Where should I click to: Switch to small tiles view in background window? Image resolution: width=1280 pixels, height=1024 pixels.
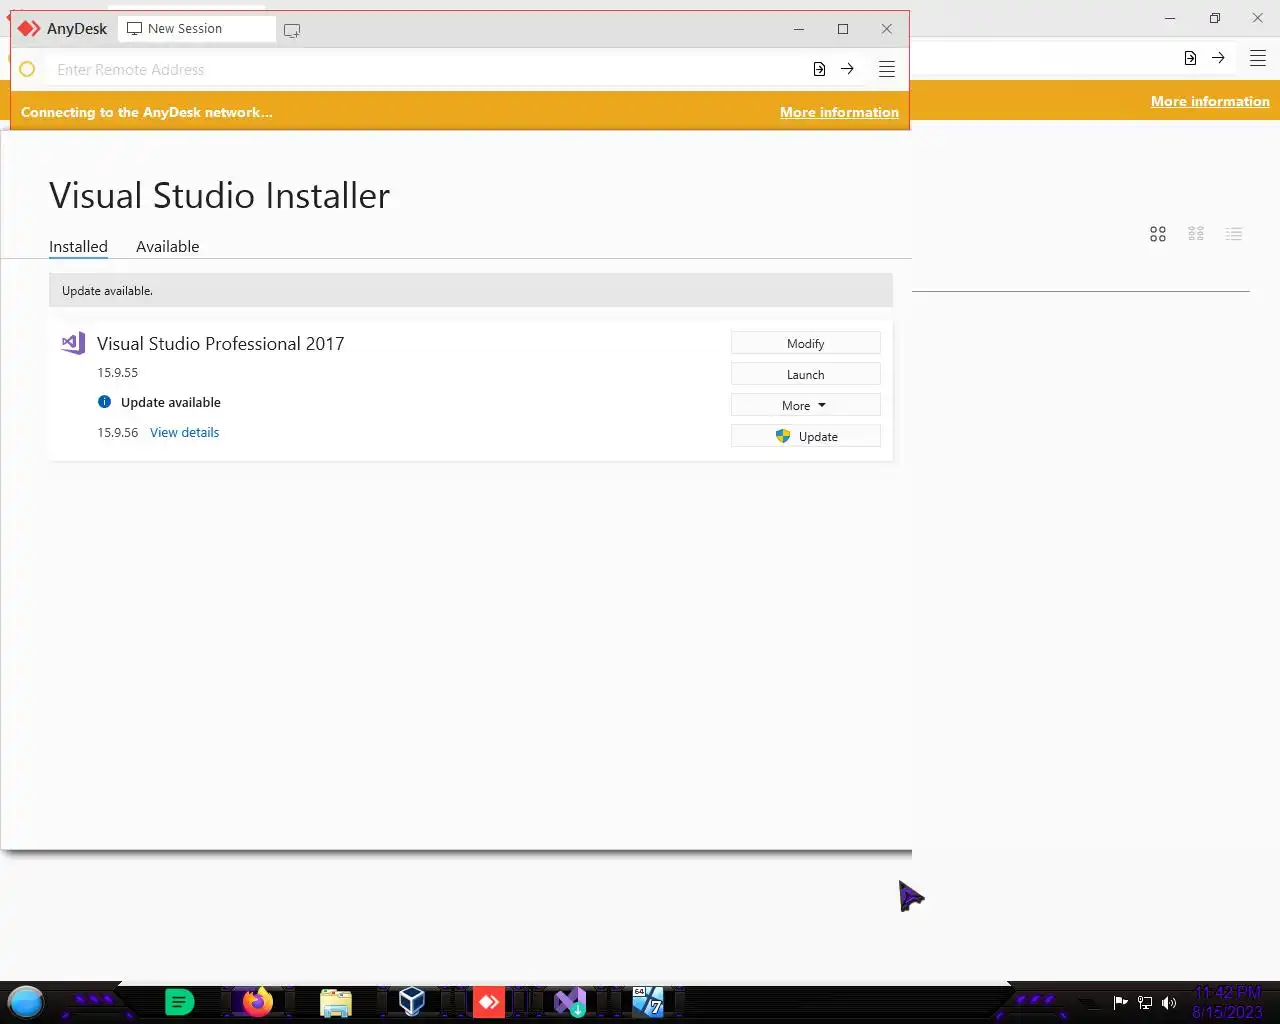tap(1196, 234)
